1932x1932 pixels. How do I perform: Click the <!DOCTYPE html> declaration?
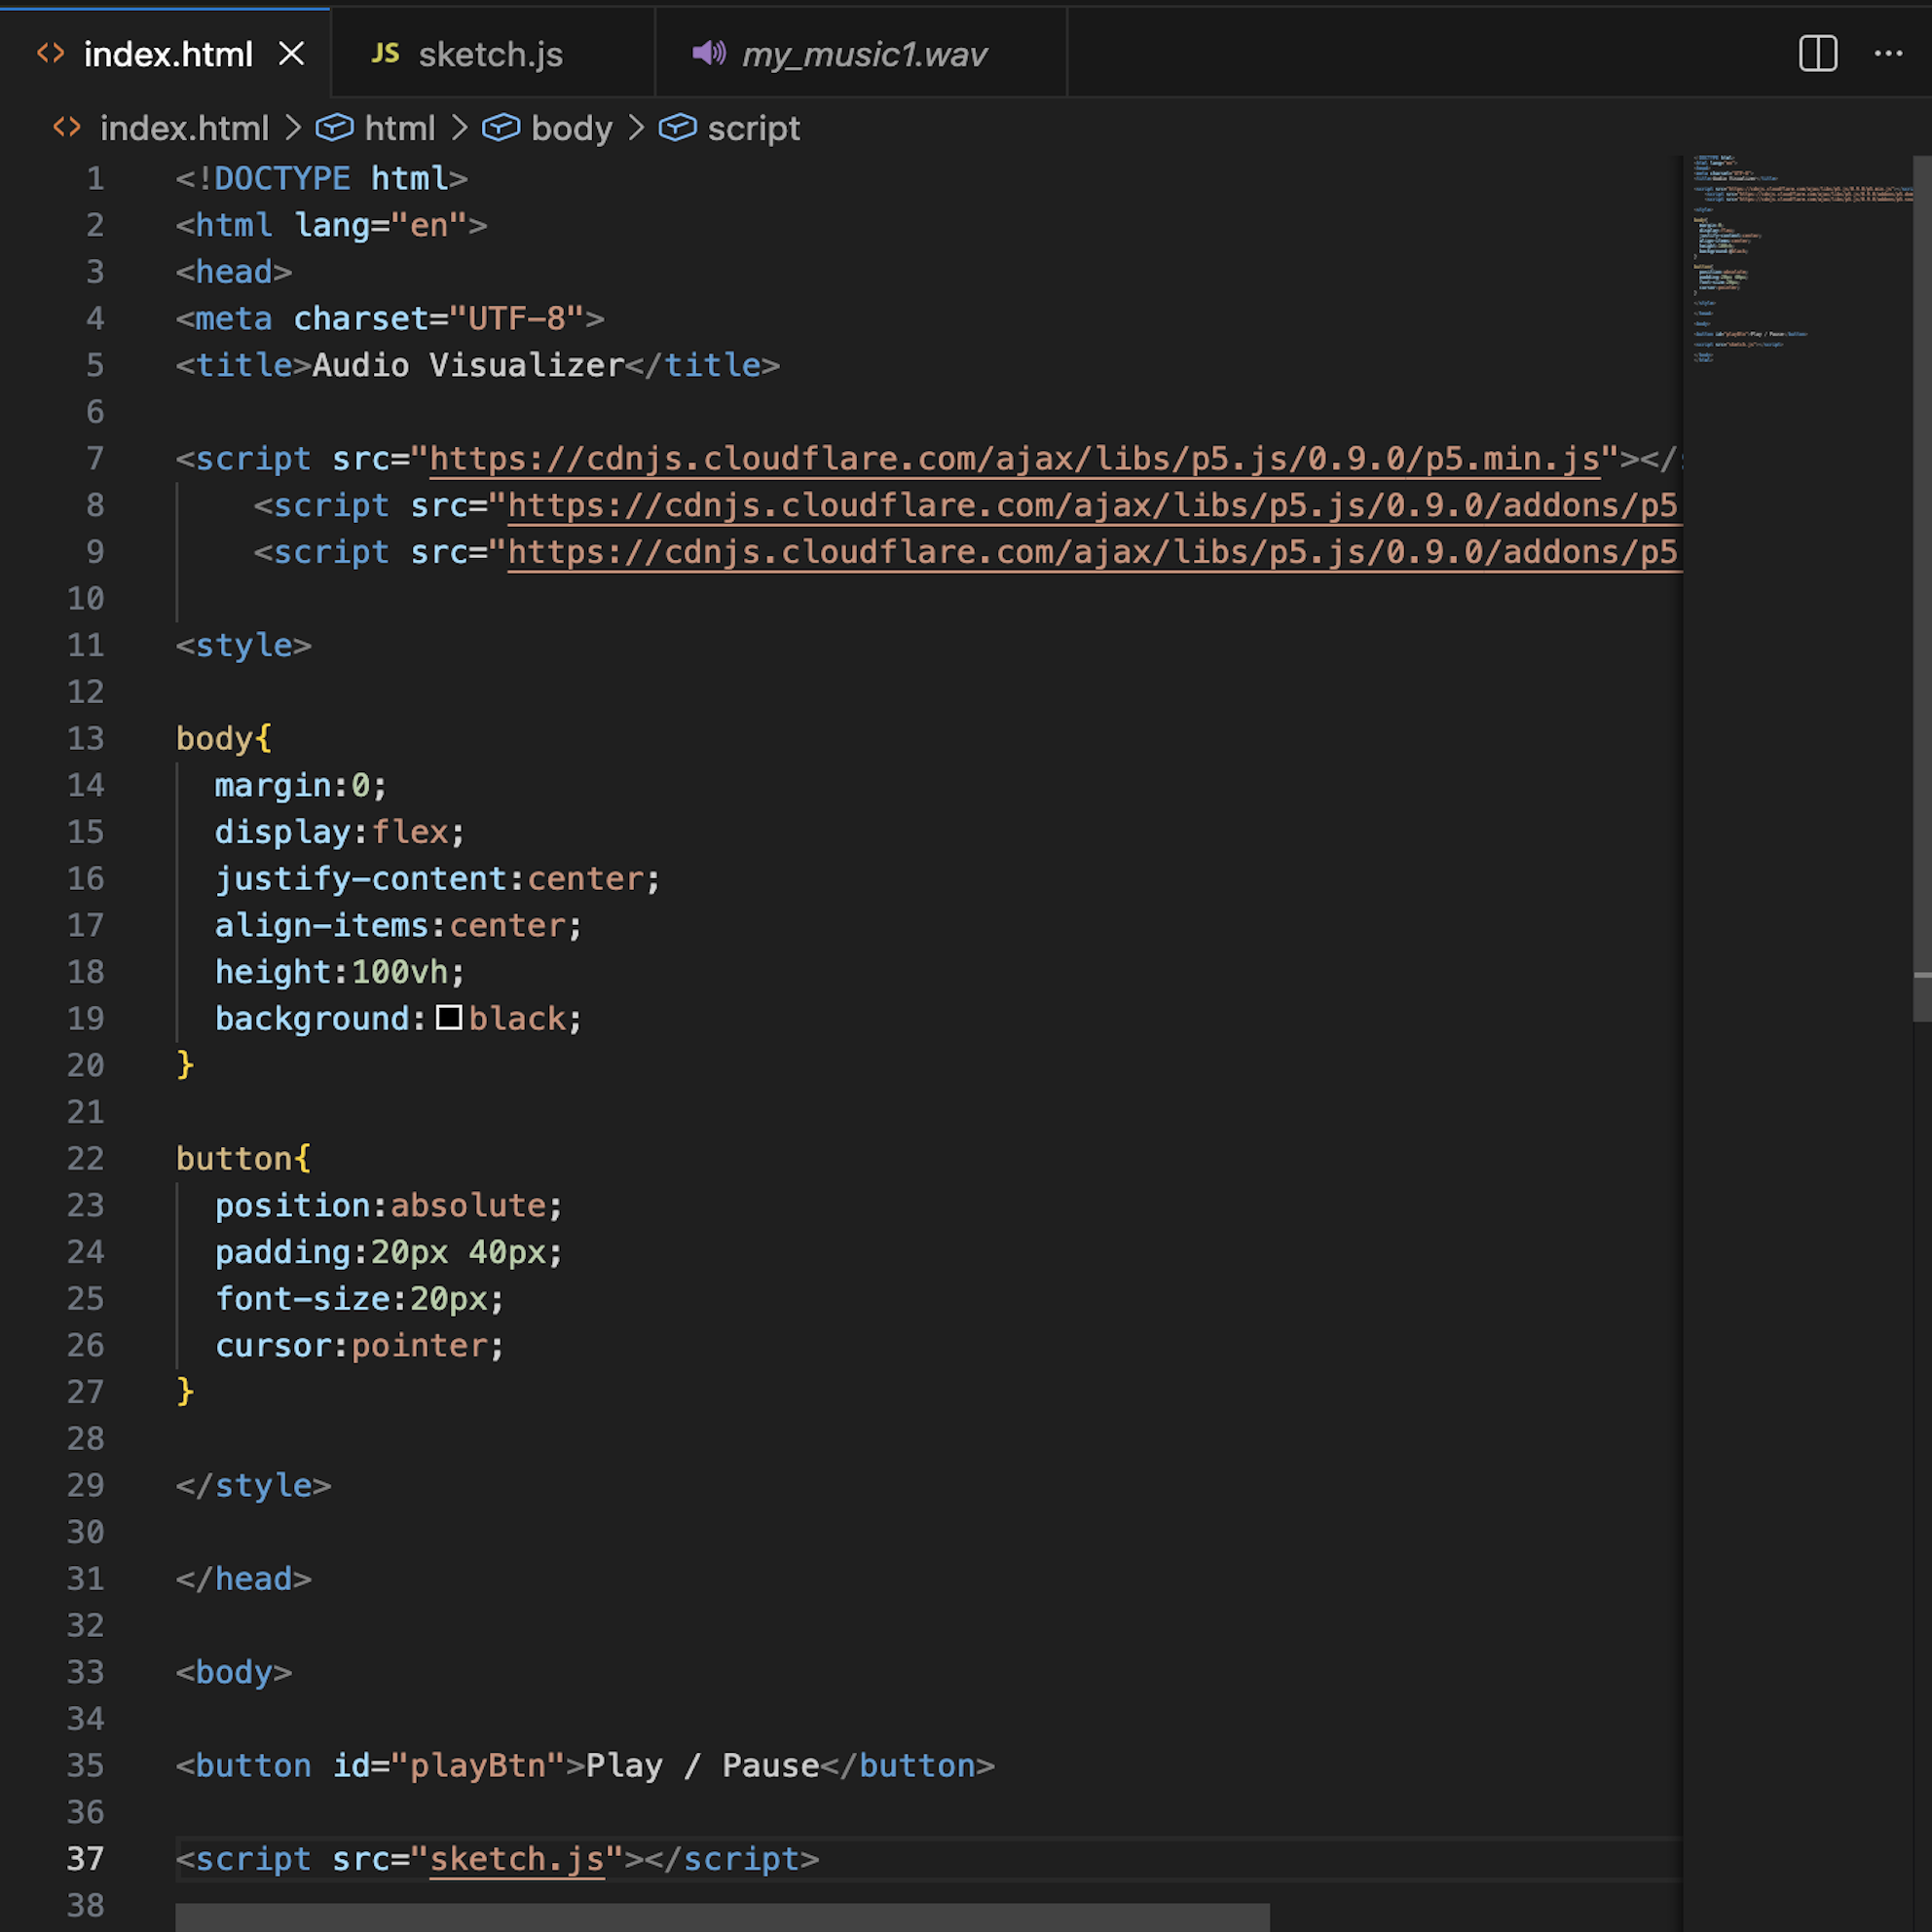tap(322, 179)
